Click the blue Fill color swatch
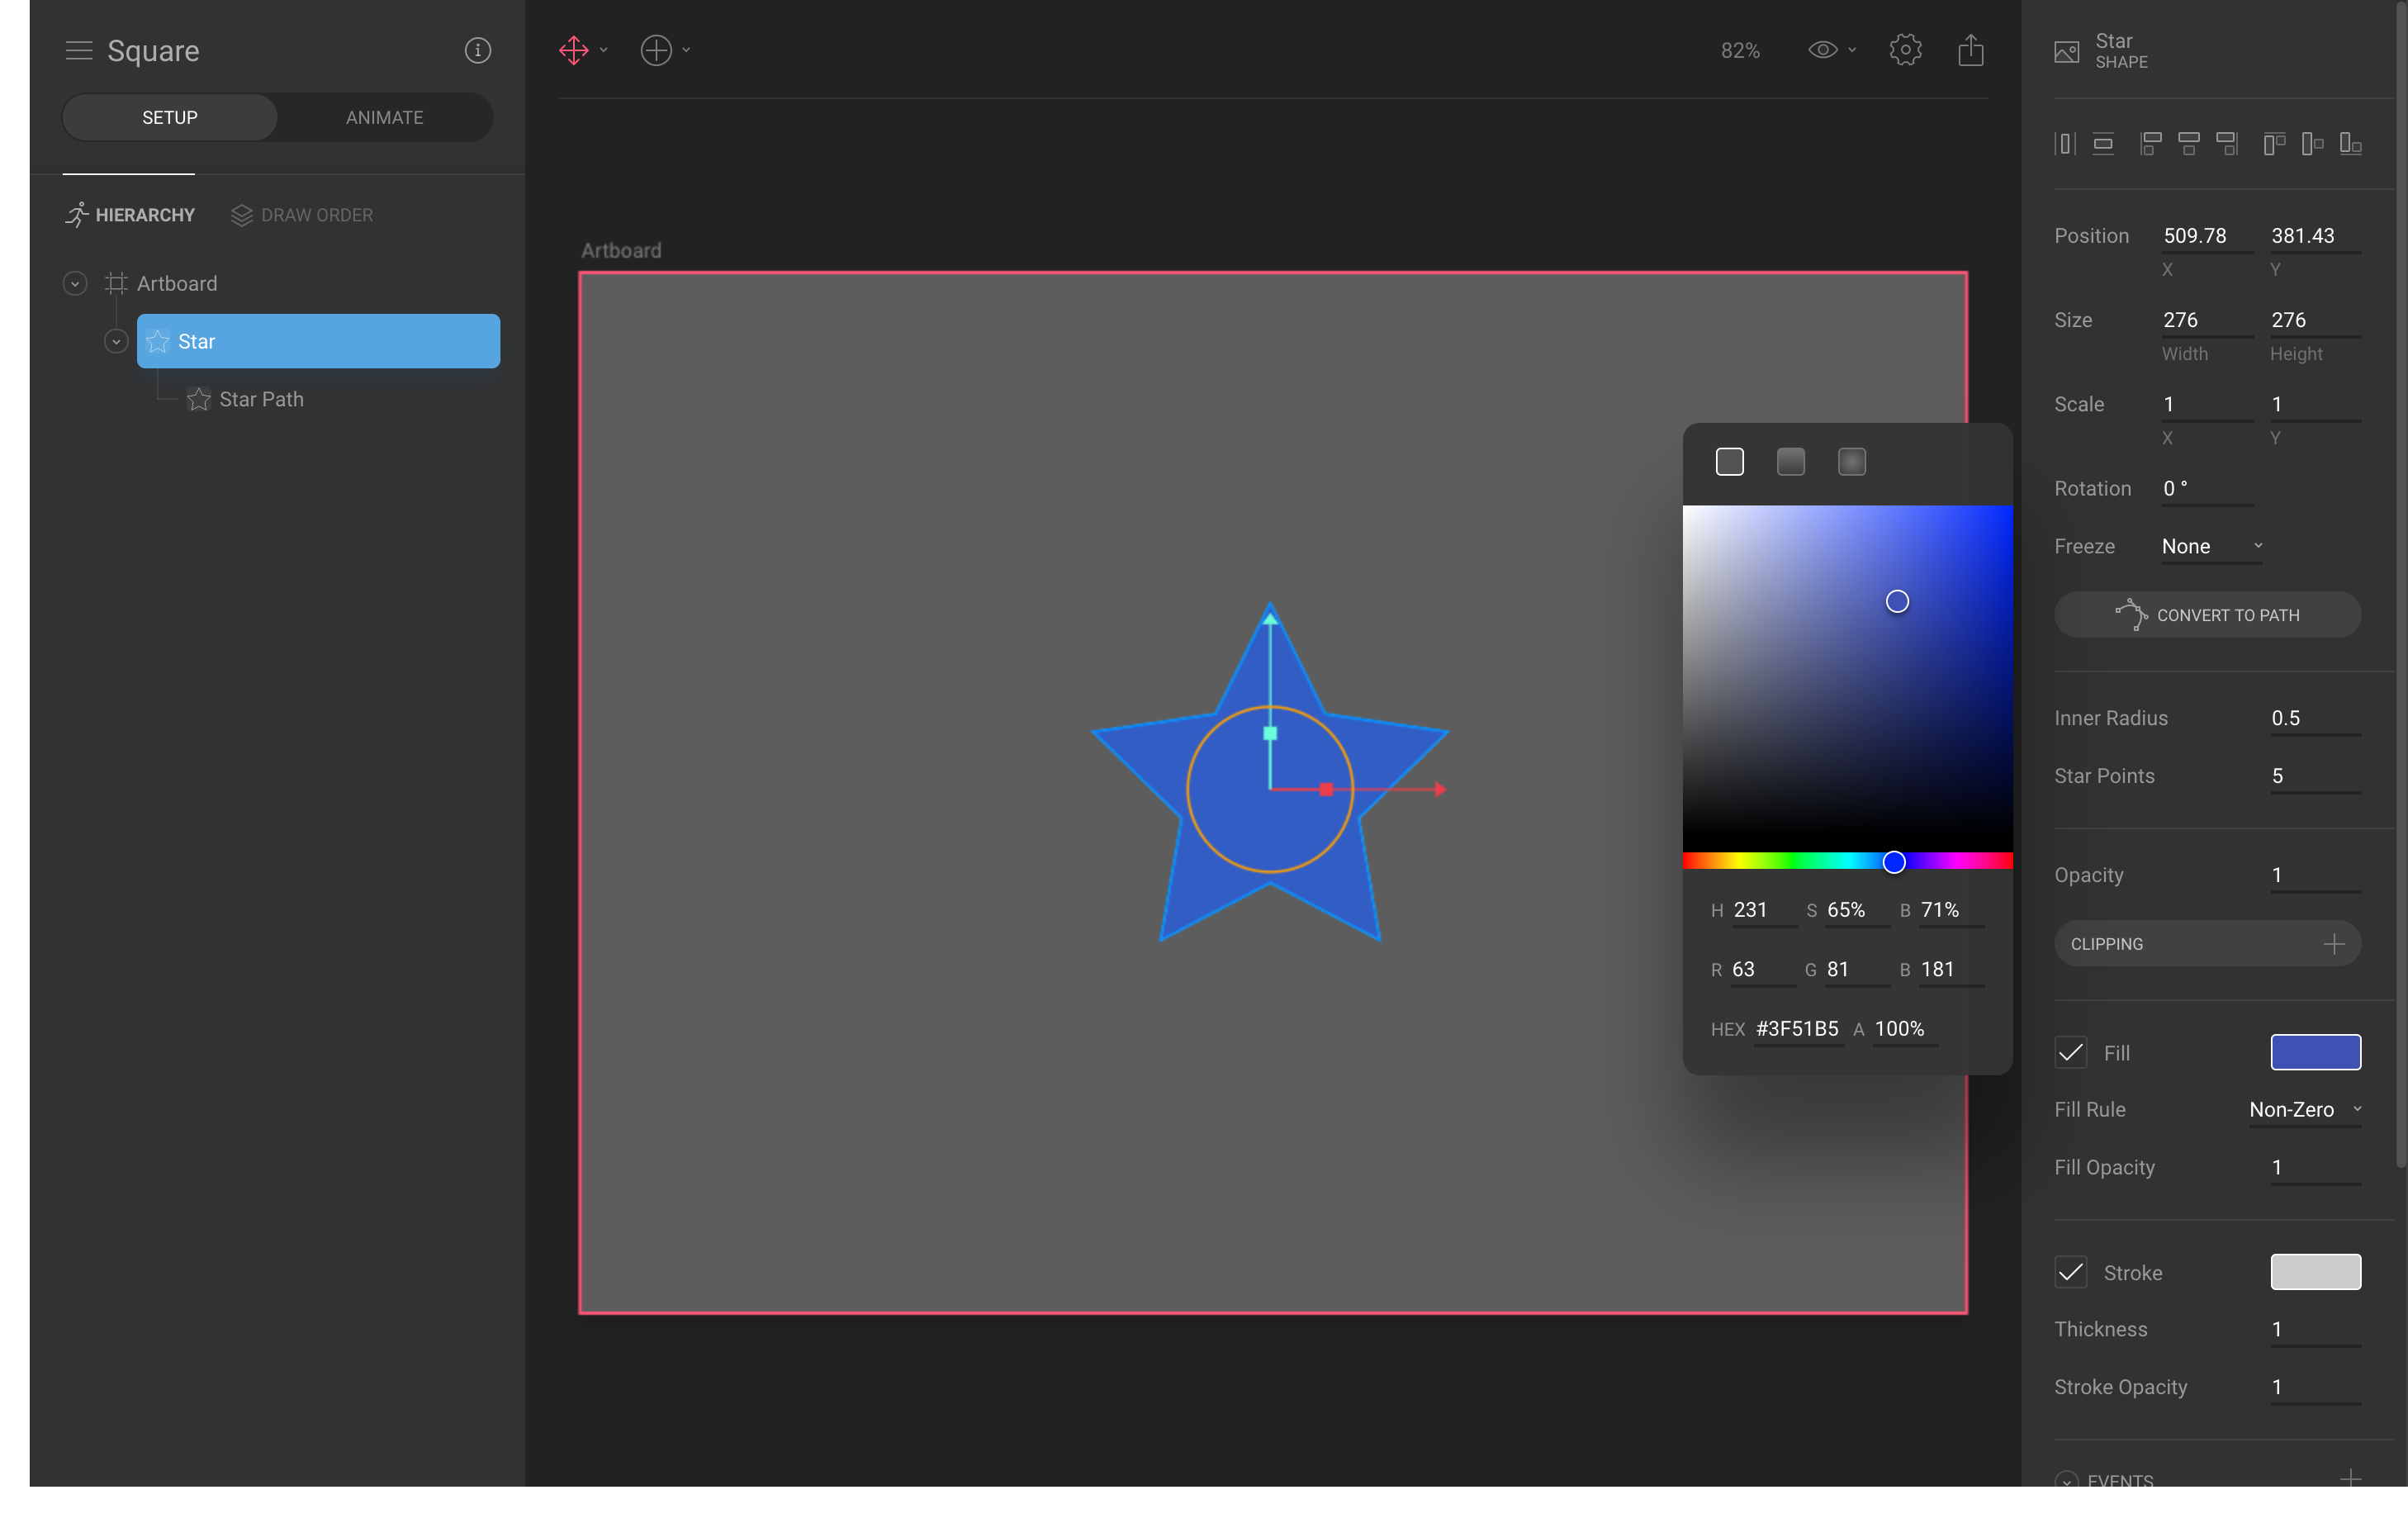 coord(2316,1052)
